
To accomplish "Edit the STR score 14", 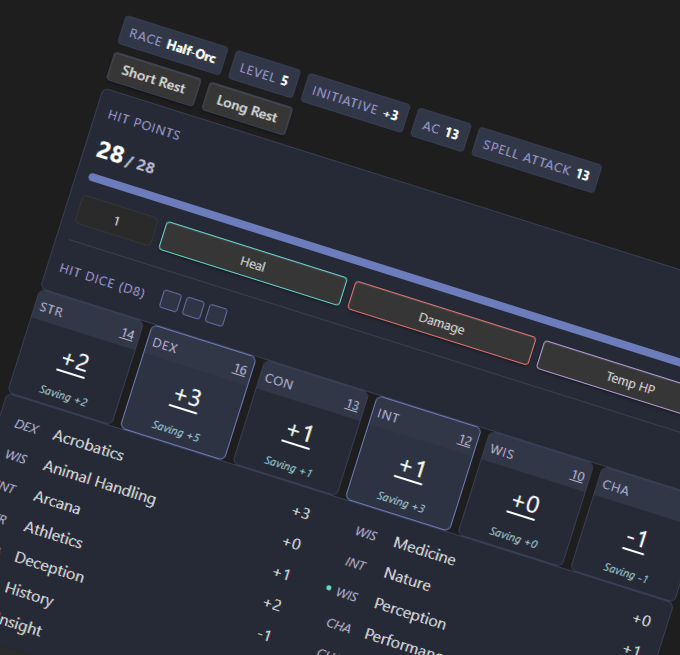I will point(128,334).
